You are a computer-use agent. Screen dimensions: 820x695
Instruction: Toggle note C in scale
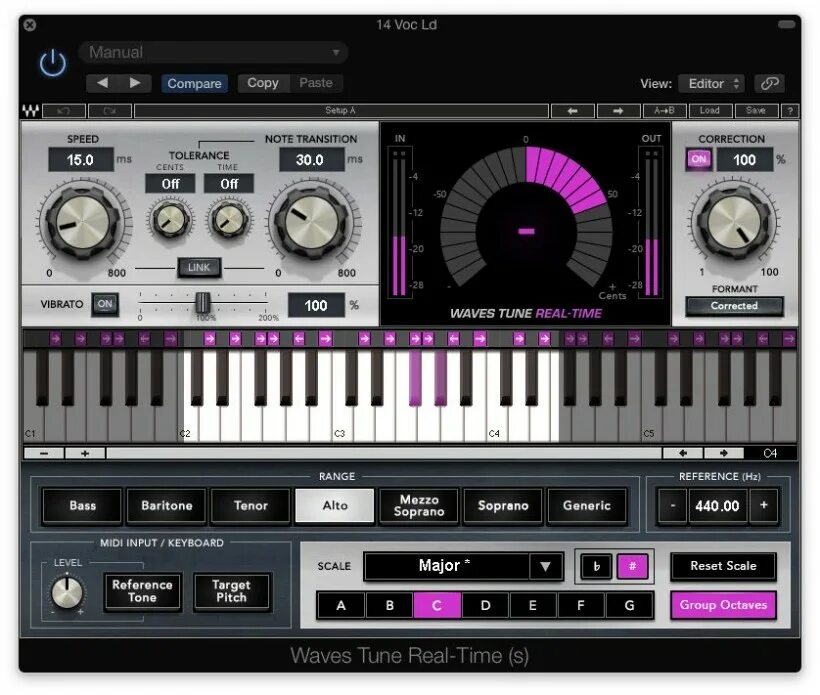point(437,606)
